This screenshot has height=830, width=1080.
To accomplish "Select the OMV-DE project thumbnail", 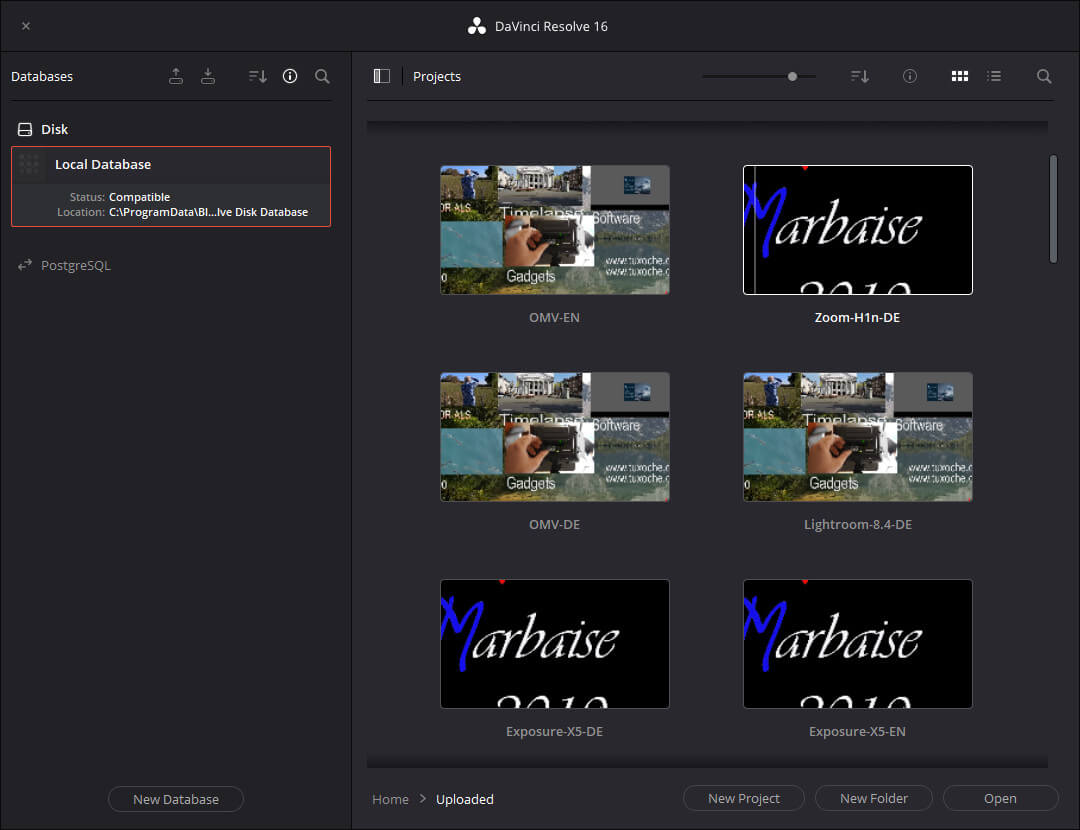I will click(554, 437).
